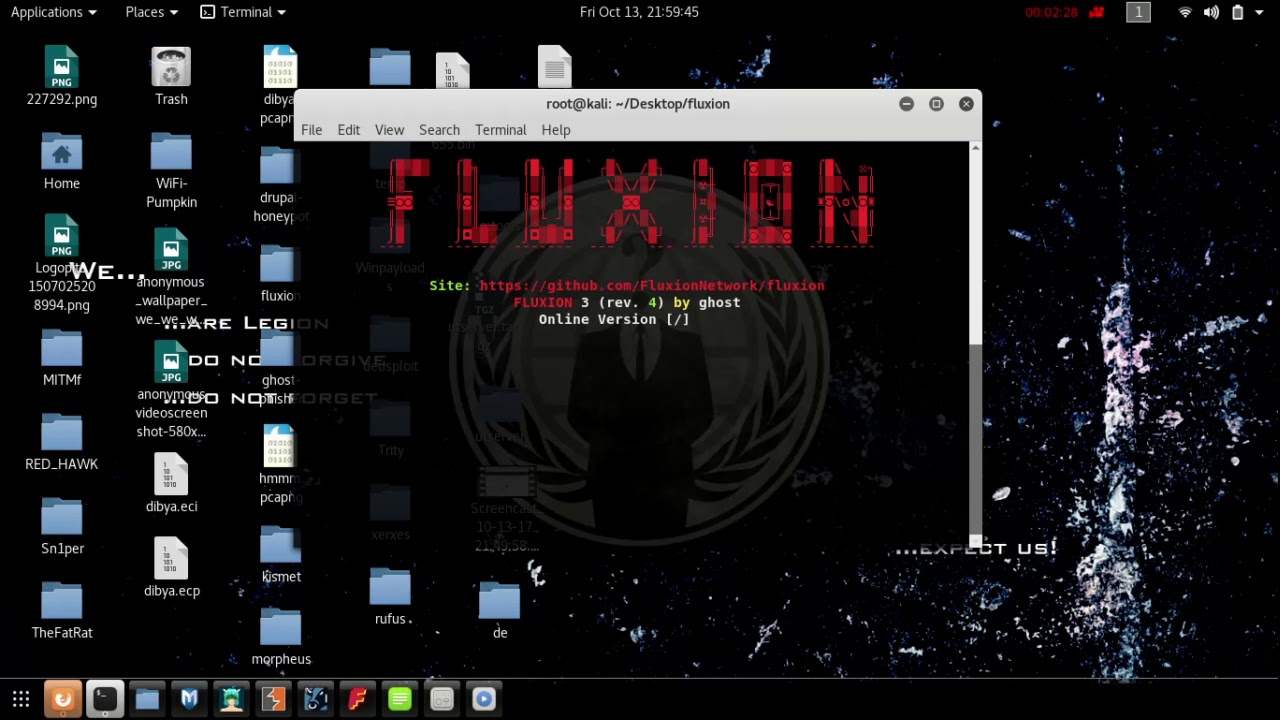Open the Files manager dock icon
Image resolution: width=1280 pixels, height=720 pixels.
pos(147,699)
